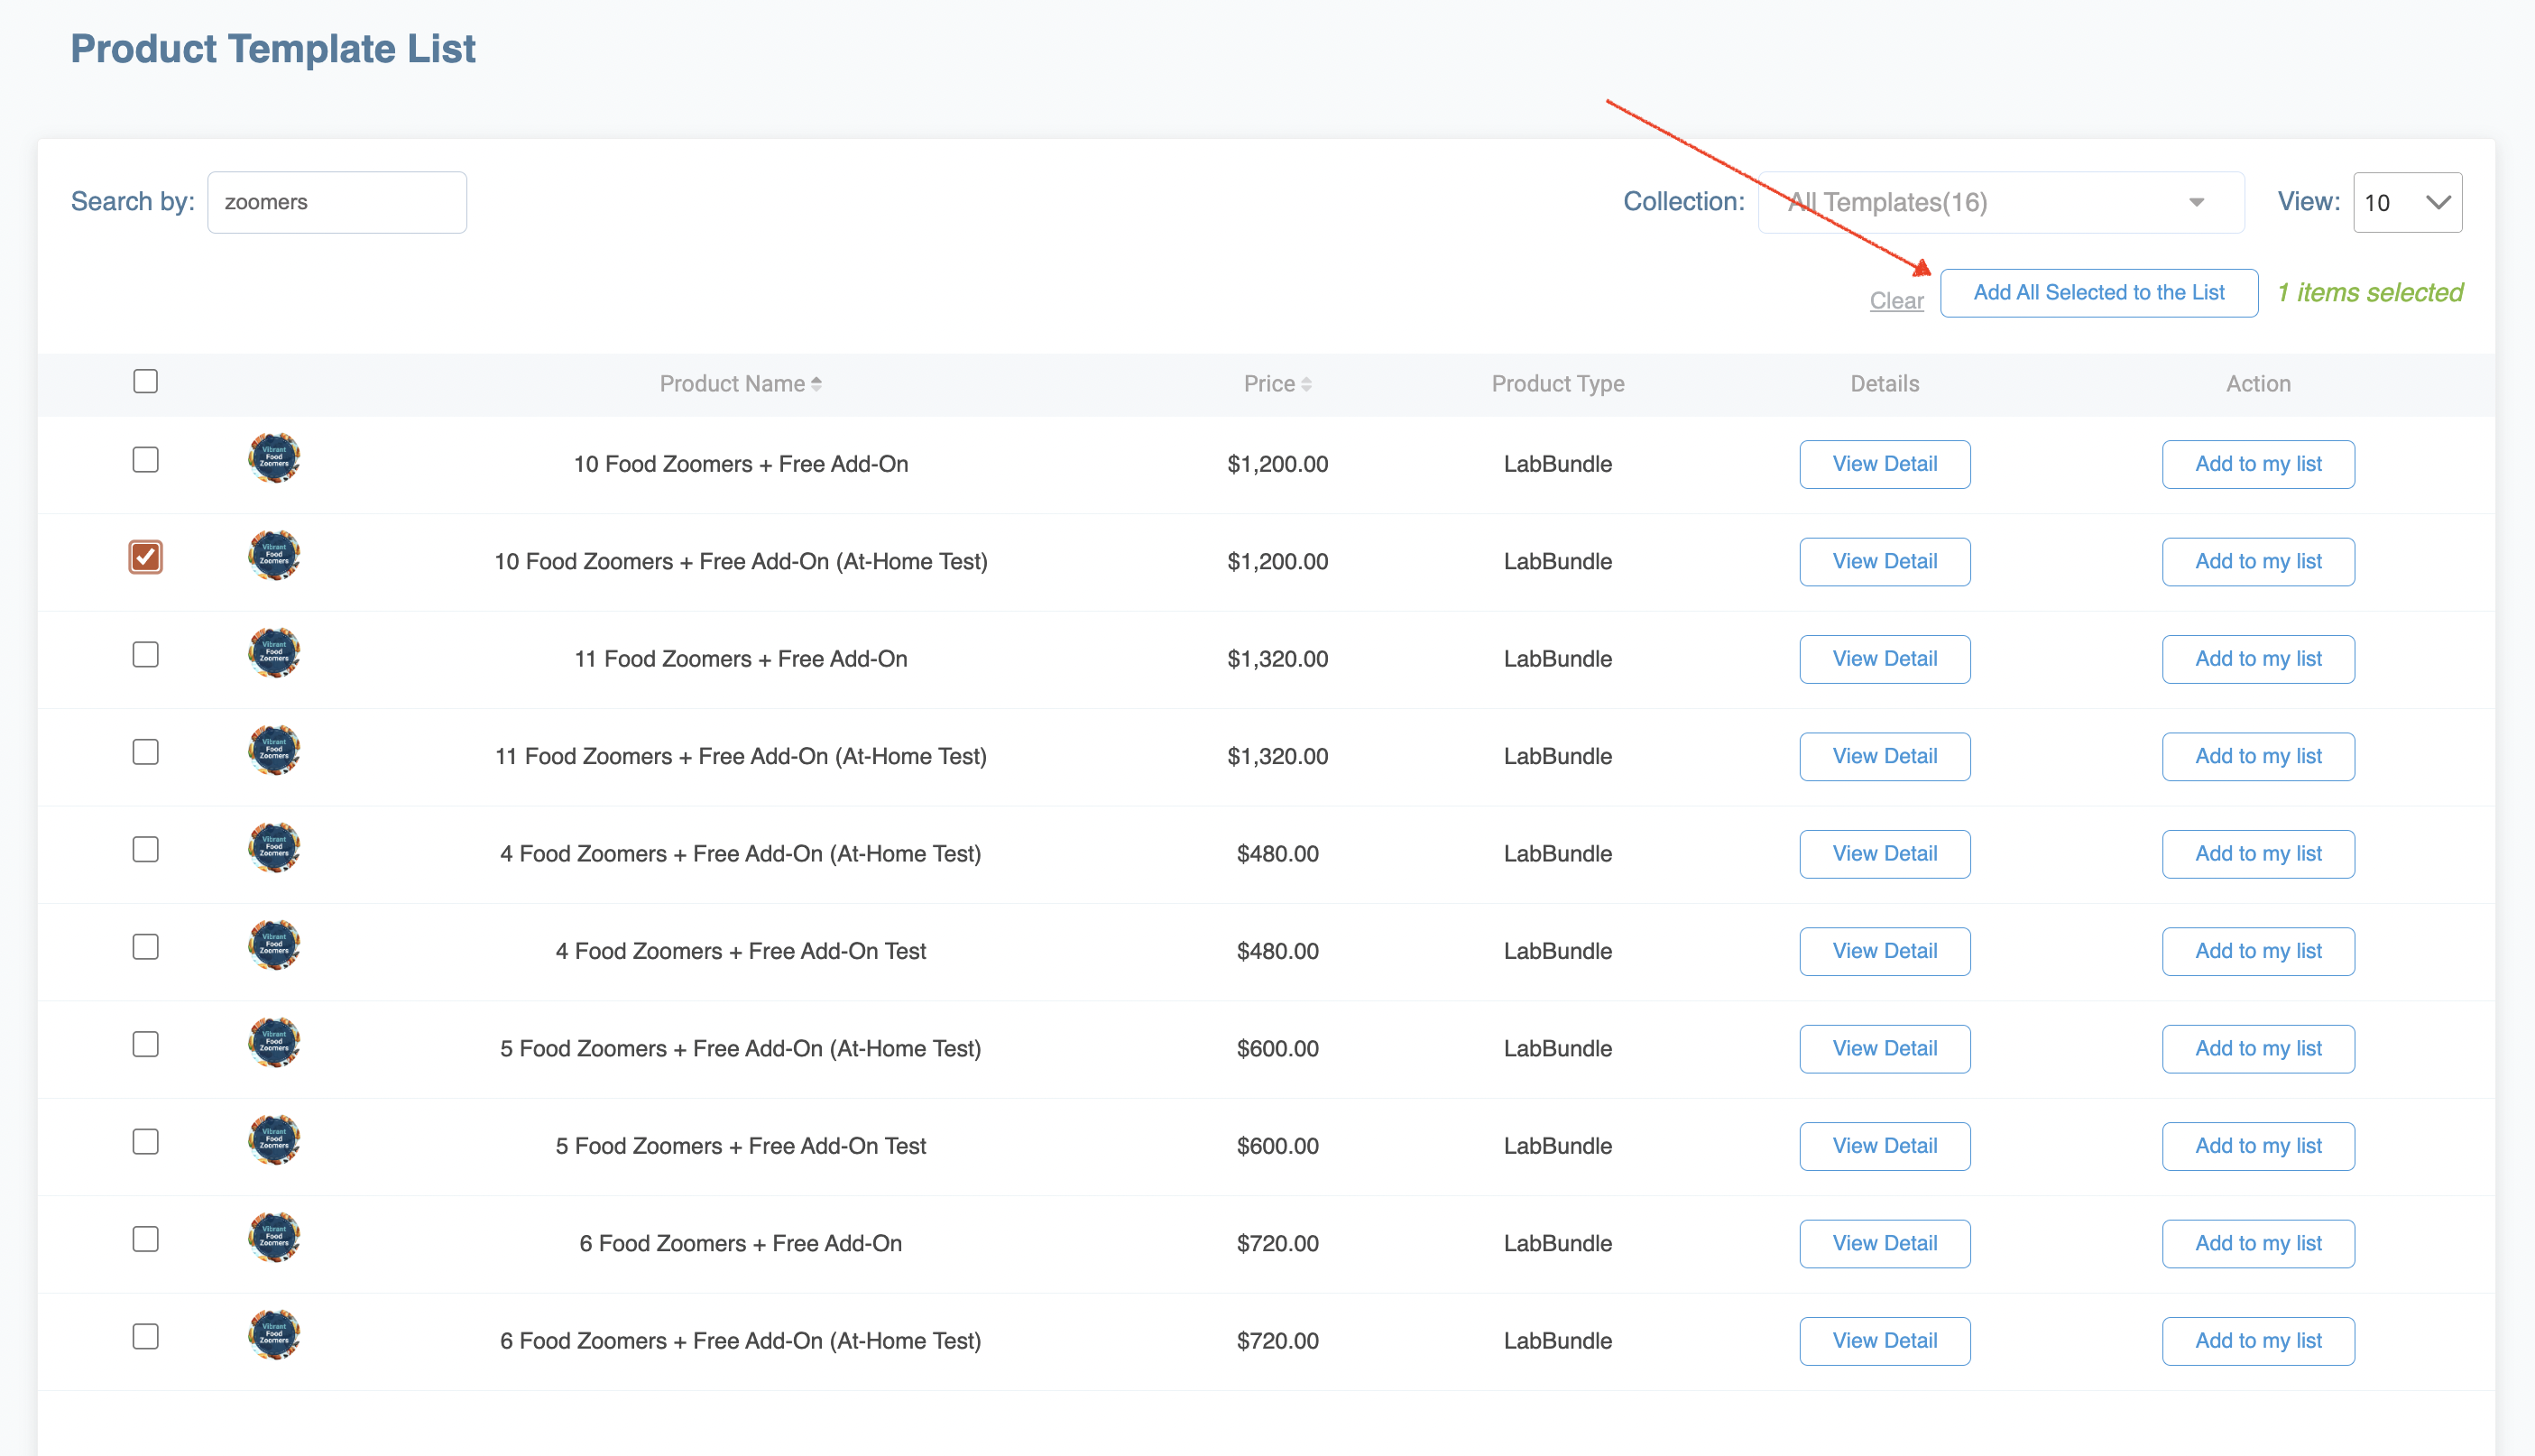Screen dimensions: 2535x1456
Task: Click the 'Product Template List' heading
Action: coord(273,49)
